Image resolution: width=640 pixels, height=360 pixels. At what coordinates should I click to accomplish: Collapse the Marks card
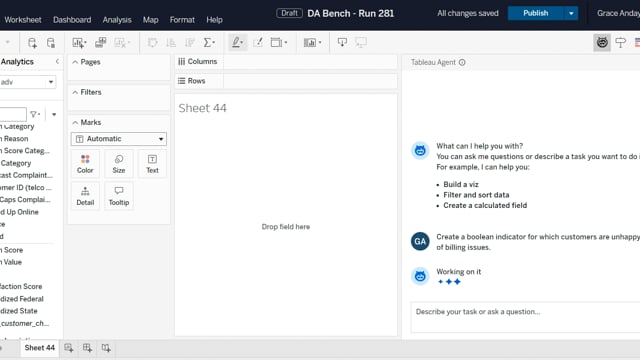click(75, 122)
